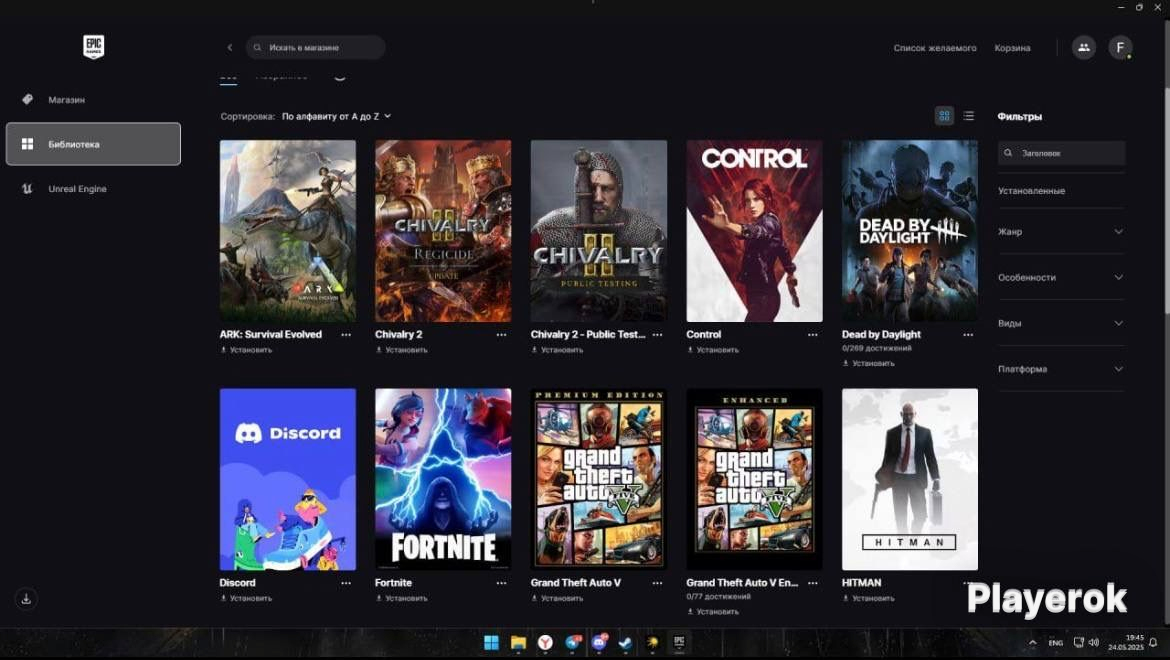
Task: Click the Epic Games taskbar icon
Action: point(679,643)
